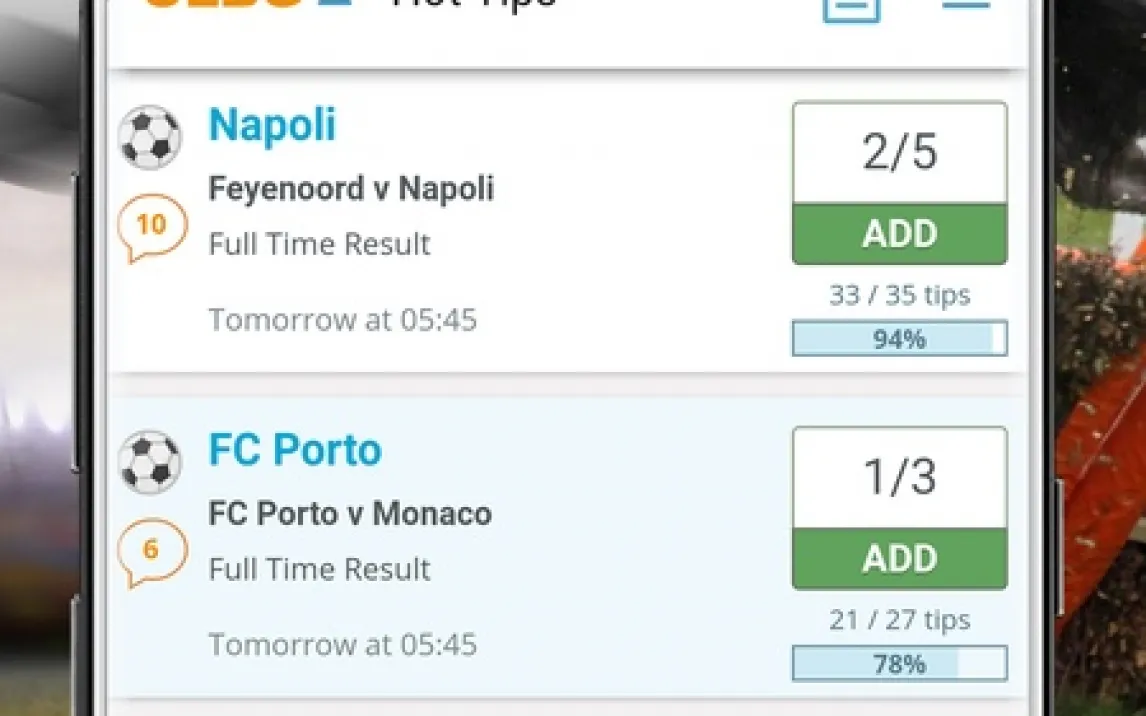Add FC Porto tip to bet slip
The image size is (1146, 716).
(x=899, y=559)
